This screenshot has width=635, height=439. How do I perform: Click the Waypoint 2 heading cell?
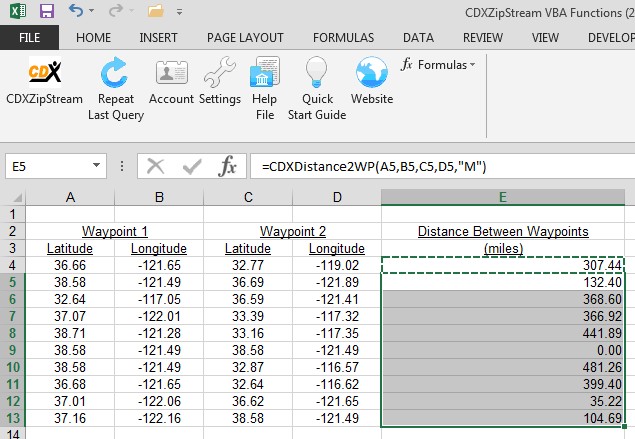pyautogui.click(x=292, y=231)
